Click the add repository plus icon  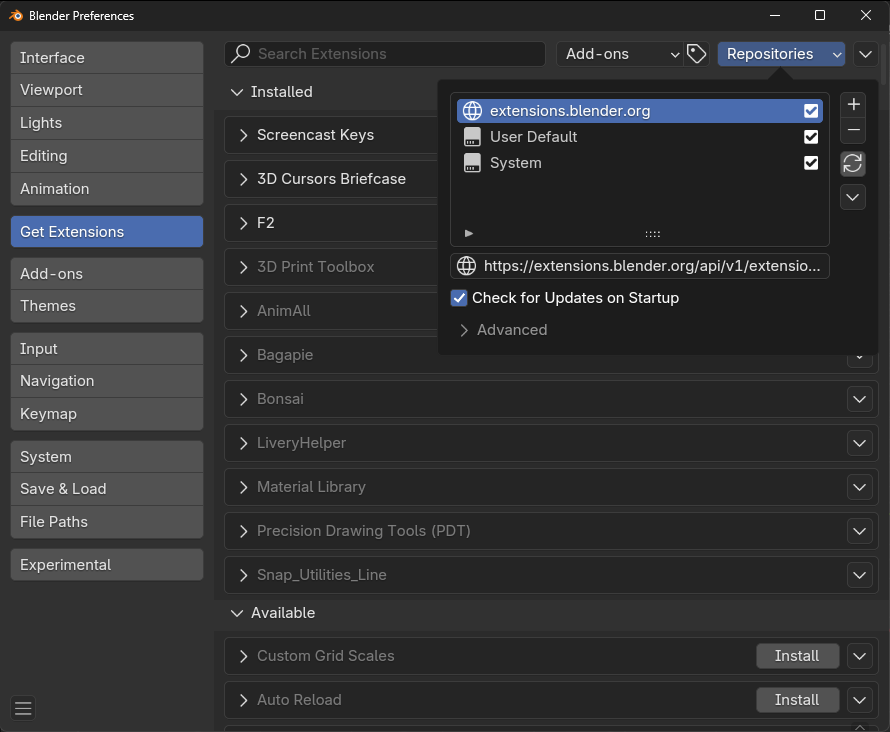(x=853, y=104)
